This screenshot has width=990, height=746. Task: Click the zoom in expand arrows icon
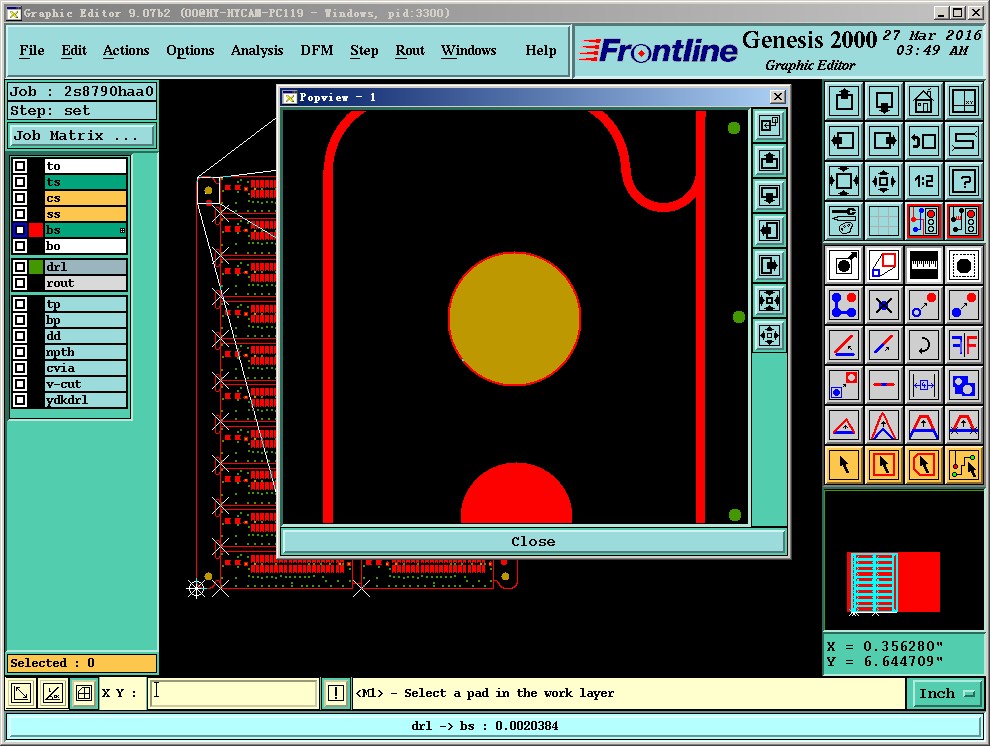tap(844, 181)
